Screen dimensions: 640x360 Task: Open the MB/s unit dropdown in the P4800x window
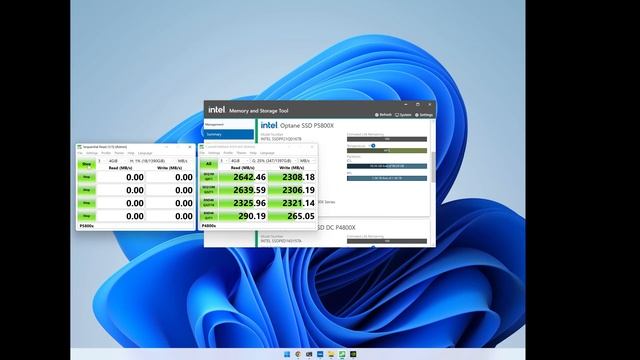tap(307, 161)
